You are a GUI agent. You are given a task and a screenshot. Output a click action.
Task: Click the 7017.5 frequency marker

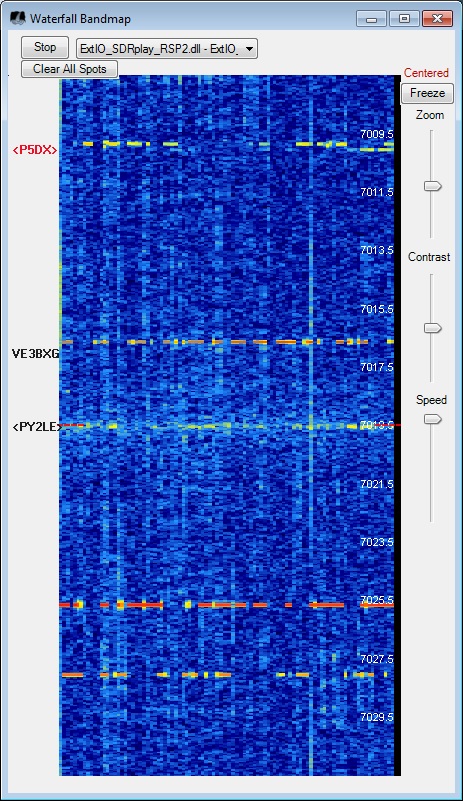point(377,367)
